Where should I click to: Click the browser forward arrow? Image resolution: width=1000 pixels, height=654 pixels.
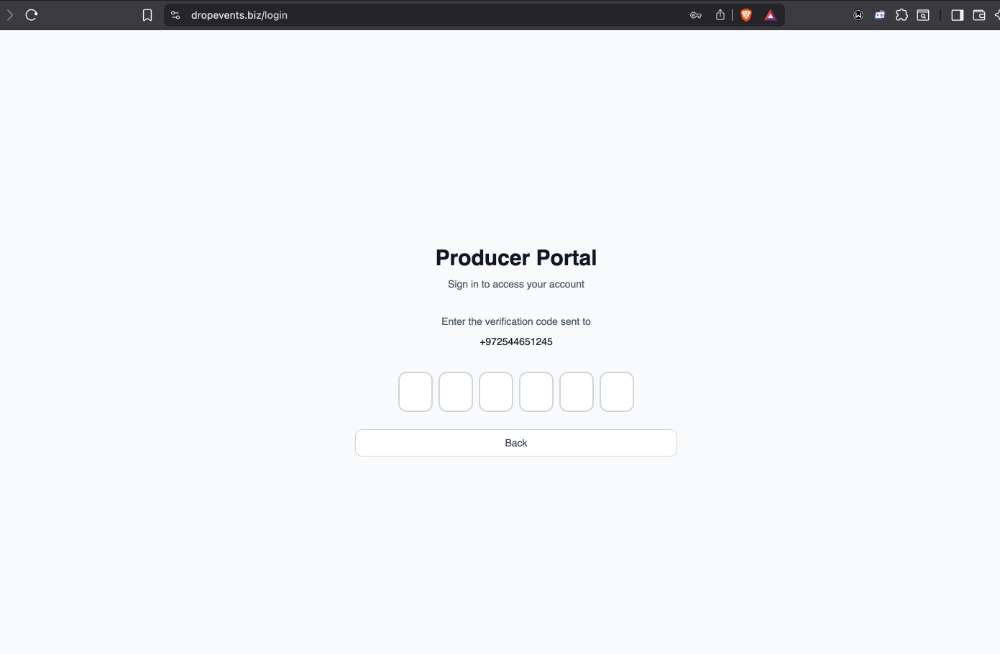point(10,15)
